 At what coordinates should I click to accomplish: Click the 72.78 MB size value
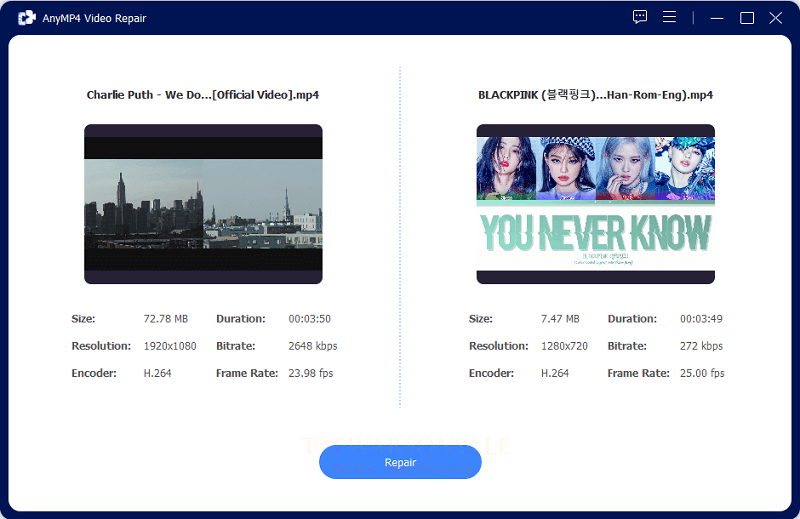point(166,319)
